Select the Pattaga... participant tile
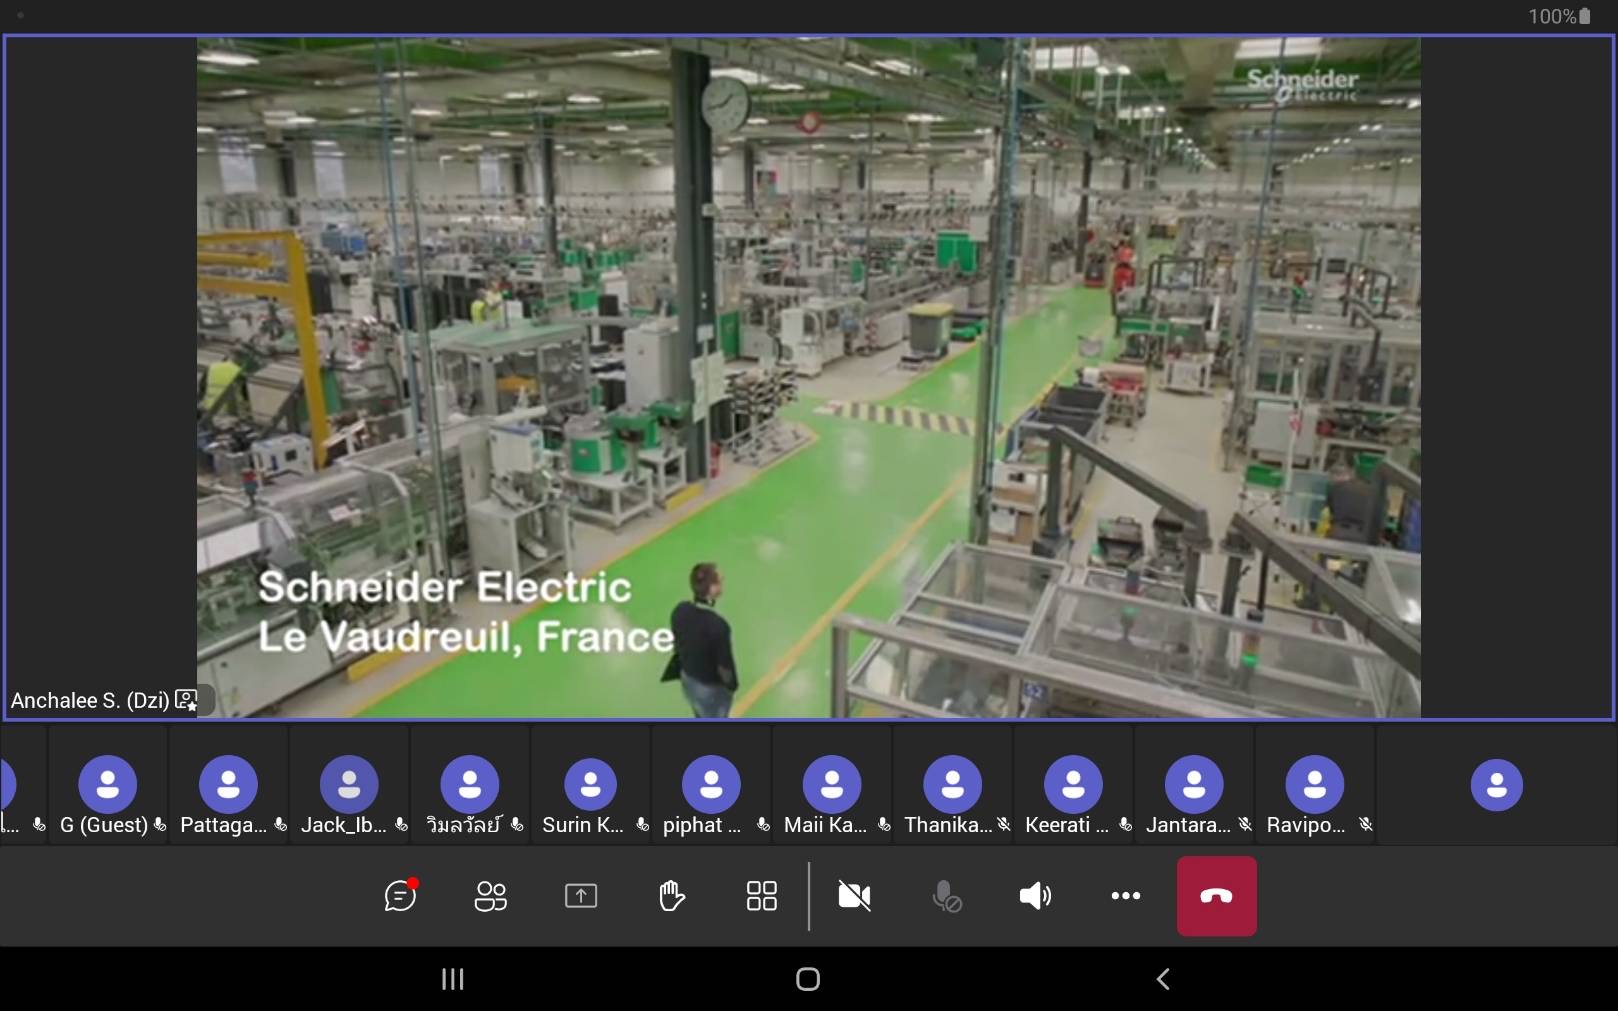 [228, 786]
